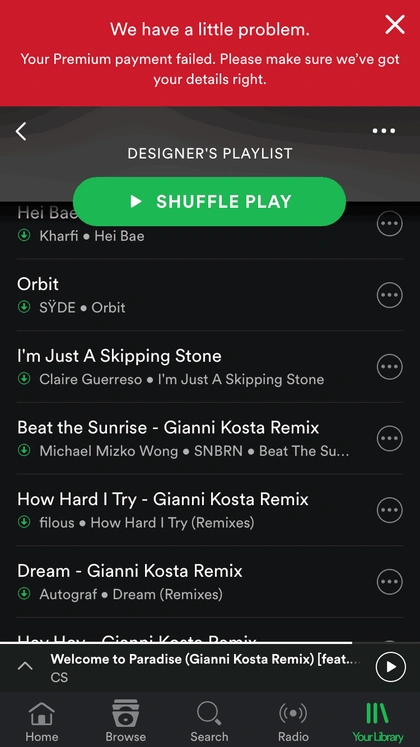This screenshot has width=420, height=747.
Task: Open options for Dream - Gianni Kosta Remix
Action: pos(390,582)
